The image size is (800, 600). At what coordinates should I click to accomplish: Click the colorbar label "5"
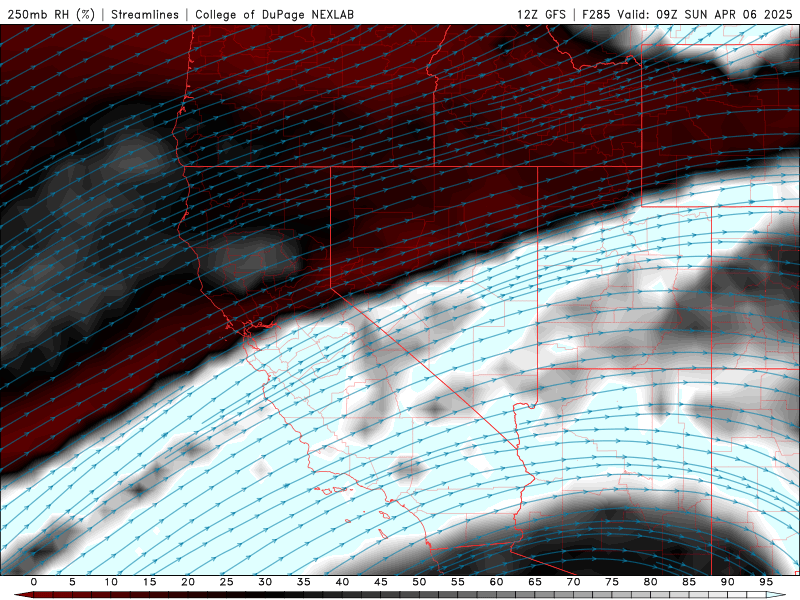pos(72,582)
